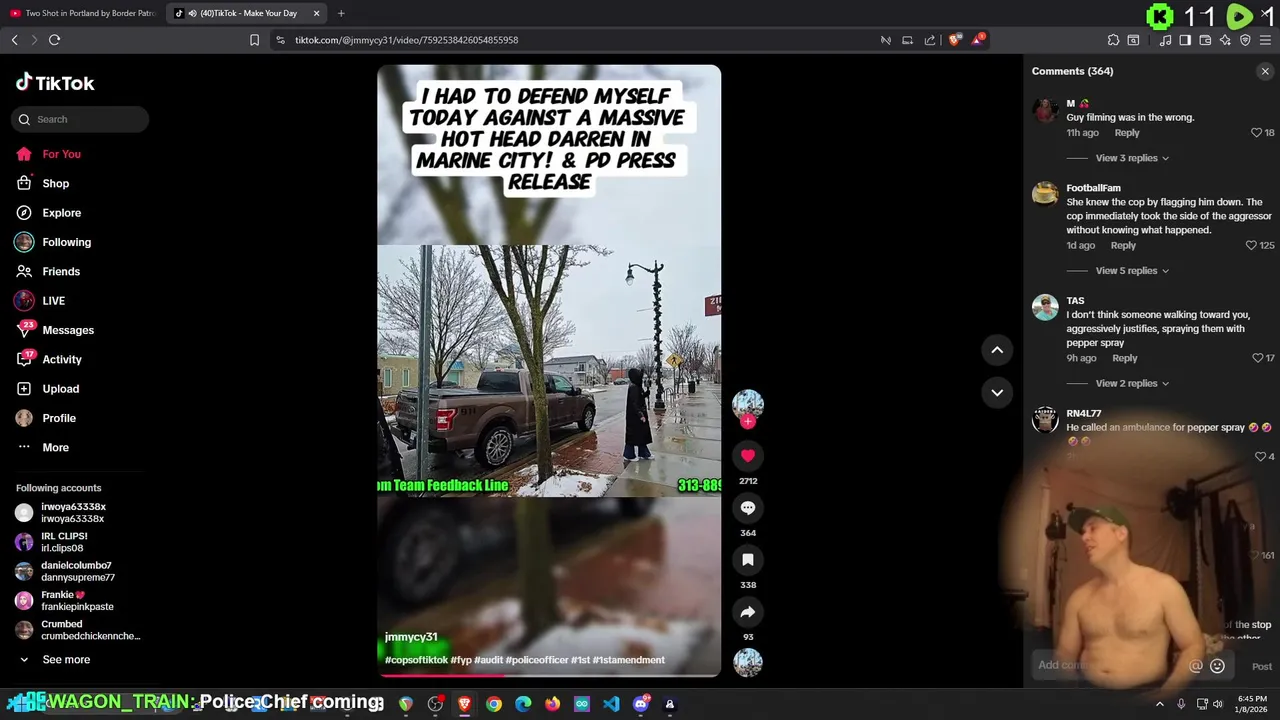Reply to FootballFam's comment
The height and width of the screenshot is (720, 1280).
tap(1123, 245)
